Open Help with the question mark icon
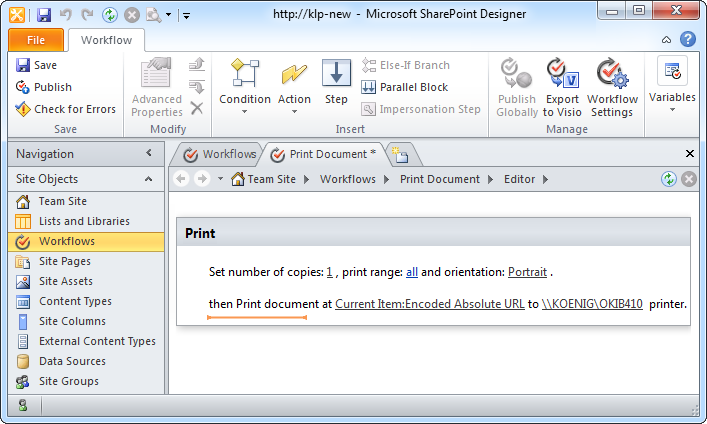 688,39
